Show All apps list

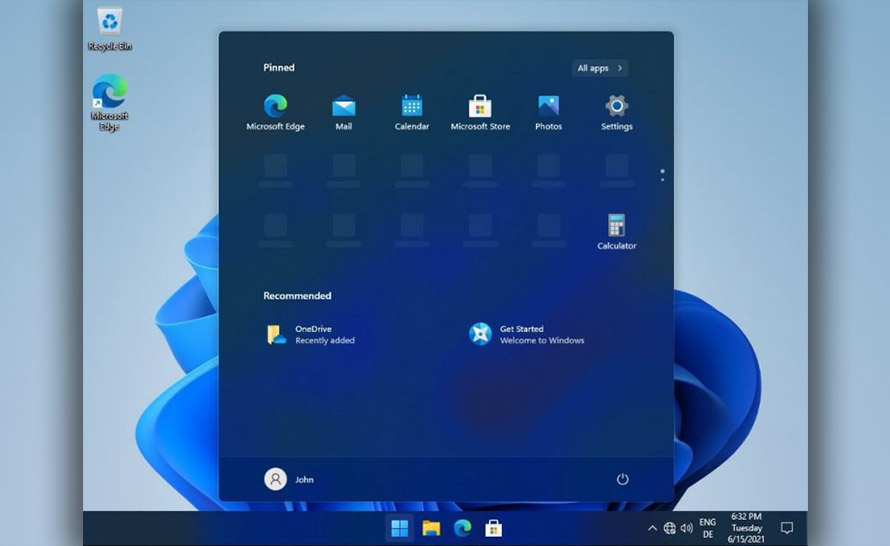[599, 68]
